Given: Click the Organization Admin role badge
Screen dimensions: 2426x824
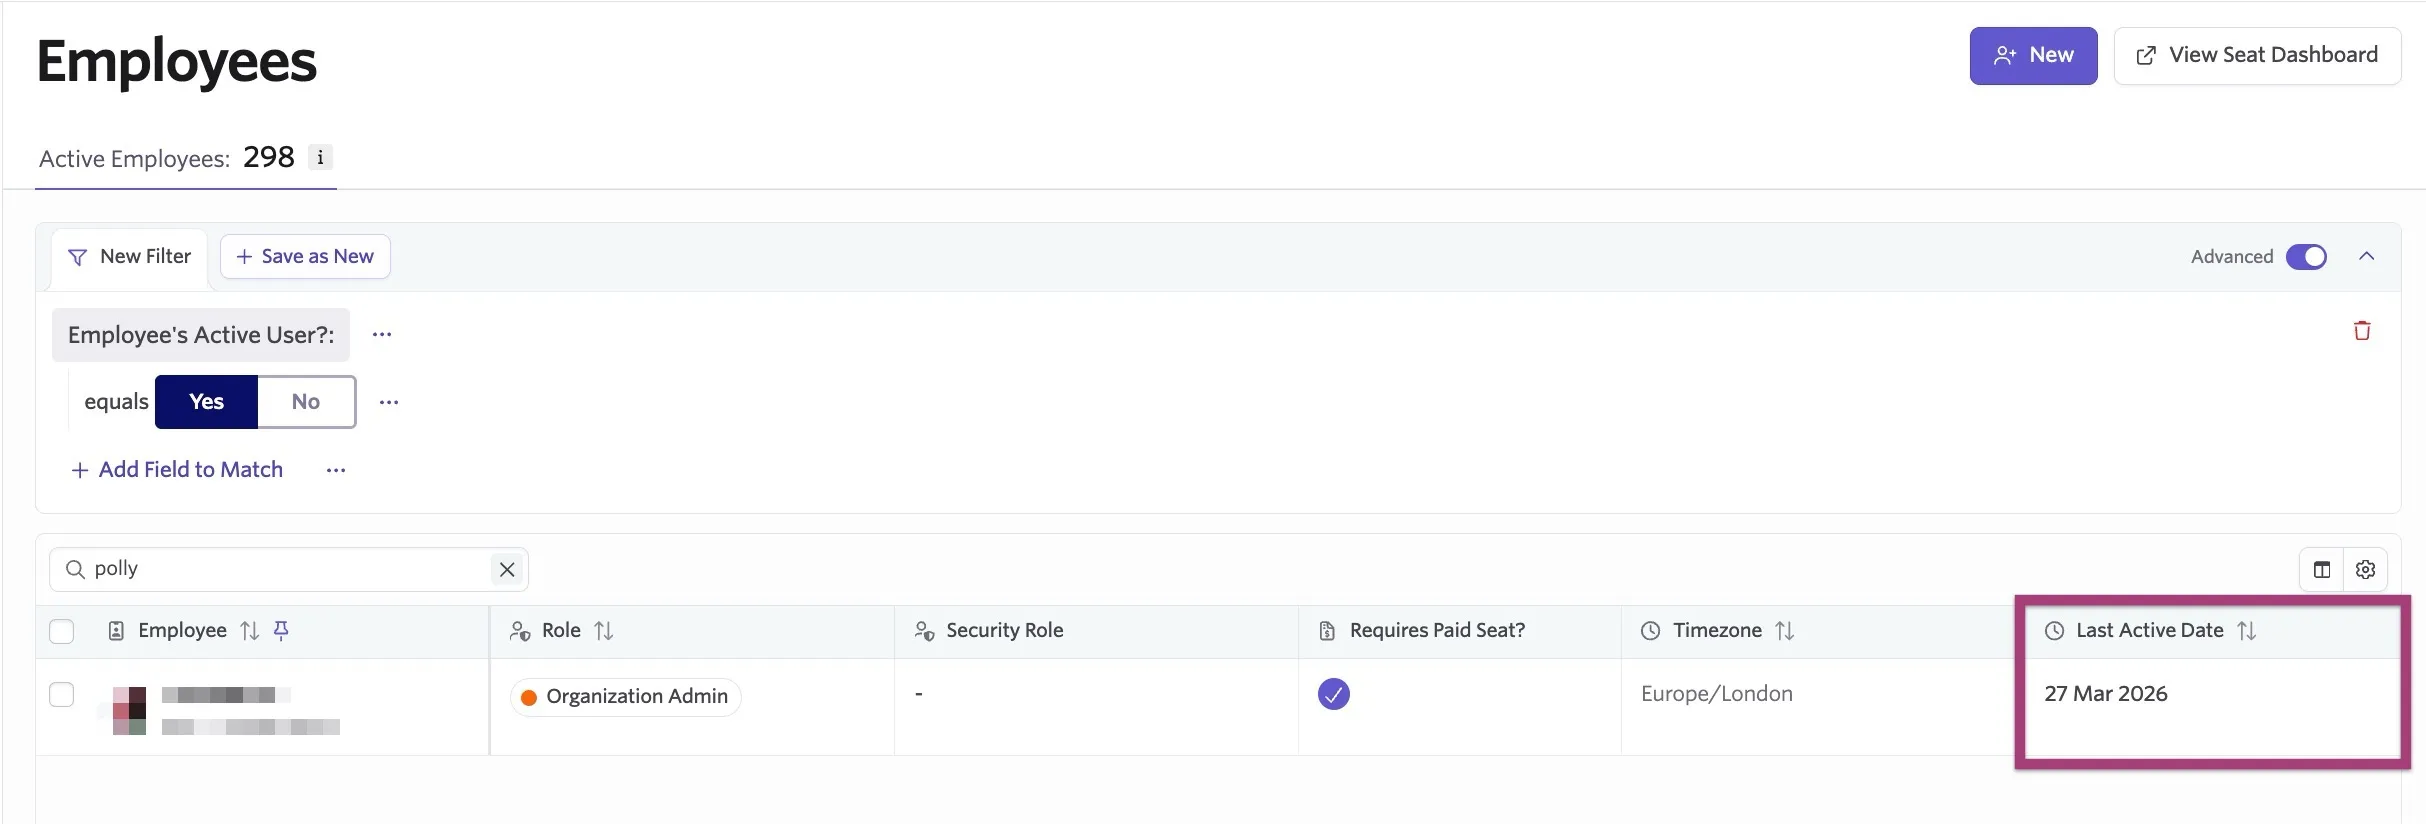Looking at the screenshot, I should tap(626, 697).
